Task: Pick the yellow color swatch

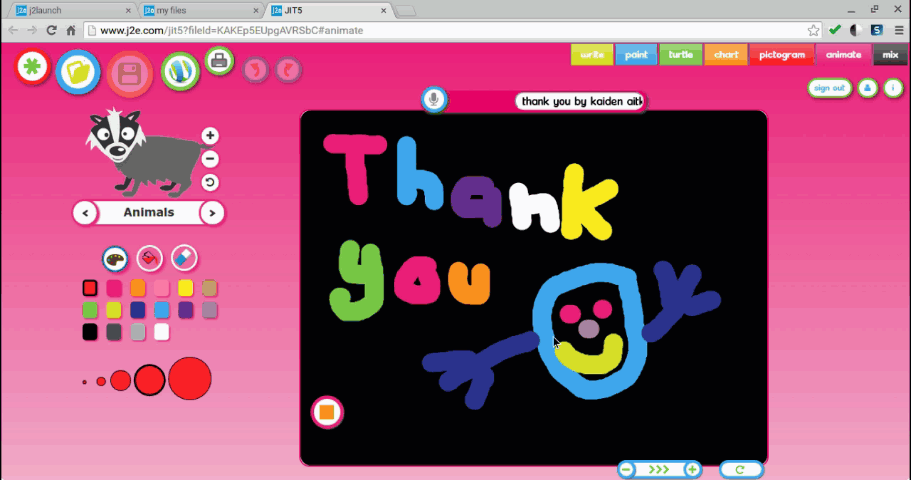Action: (185, 288)
